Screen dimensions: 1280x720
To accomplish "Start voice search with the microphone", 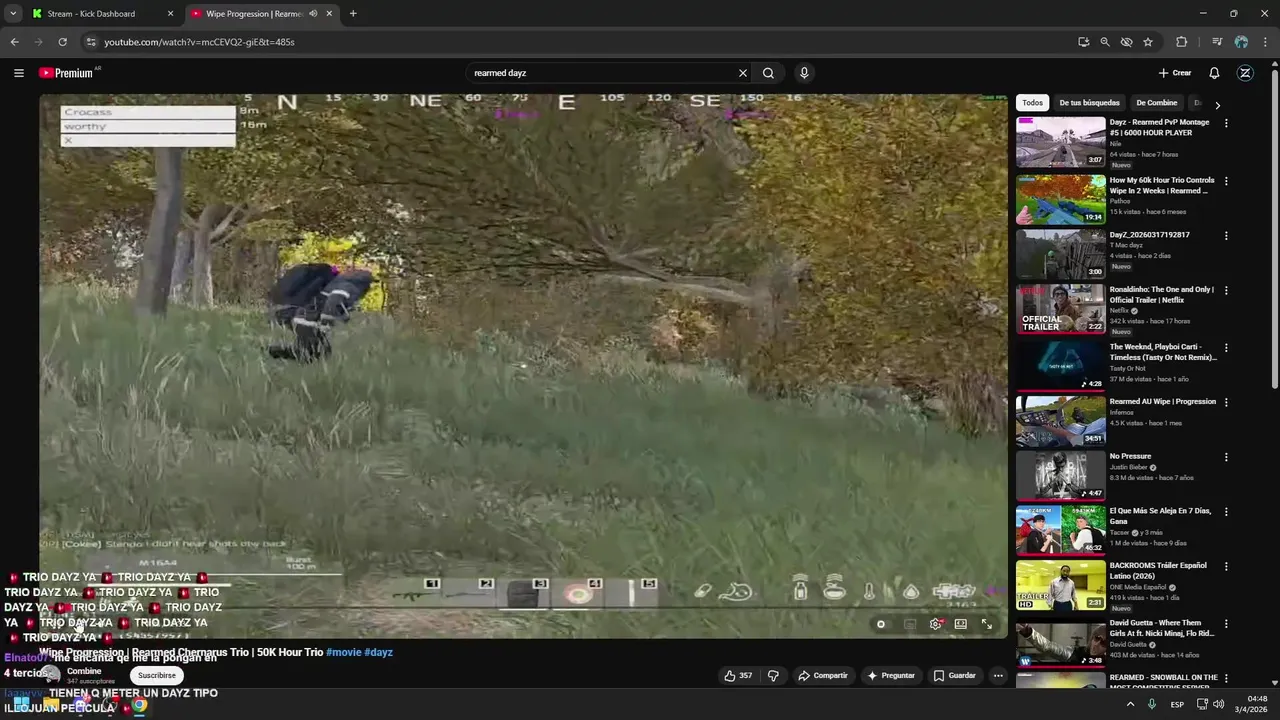I will (804, 73).
